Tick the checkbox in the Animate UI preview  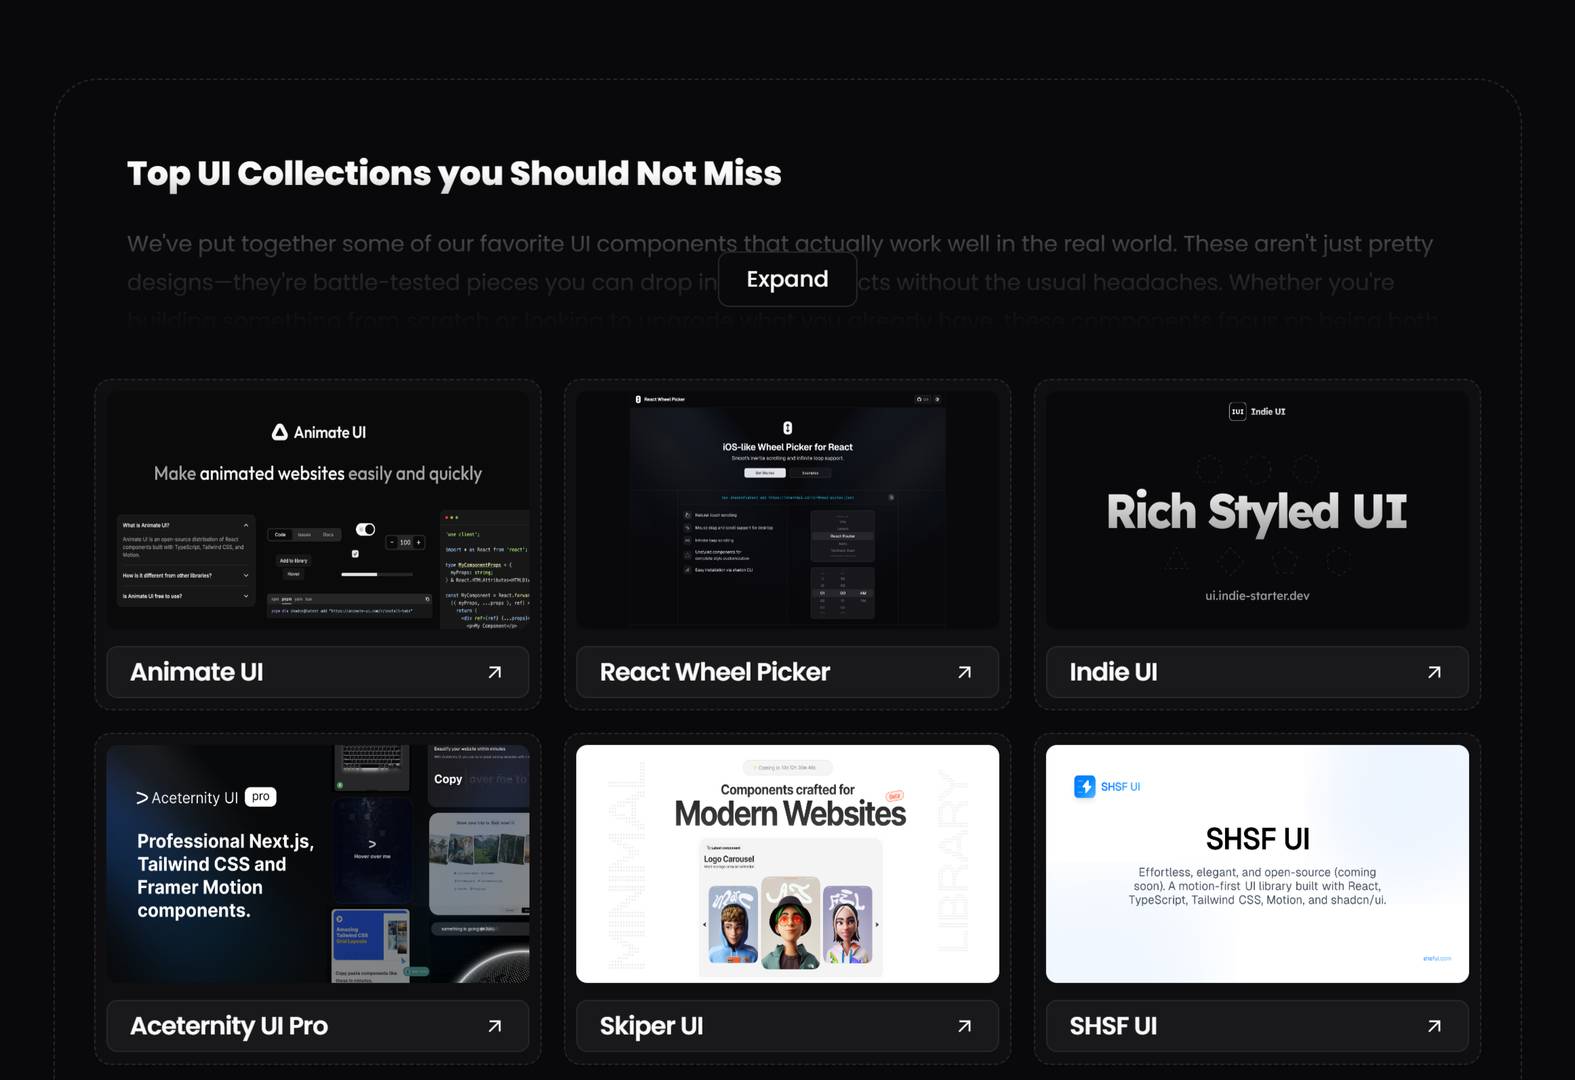(355, 553)
